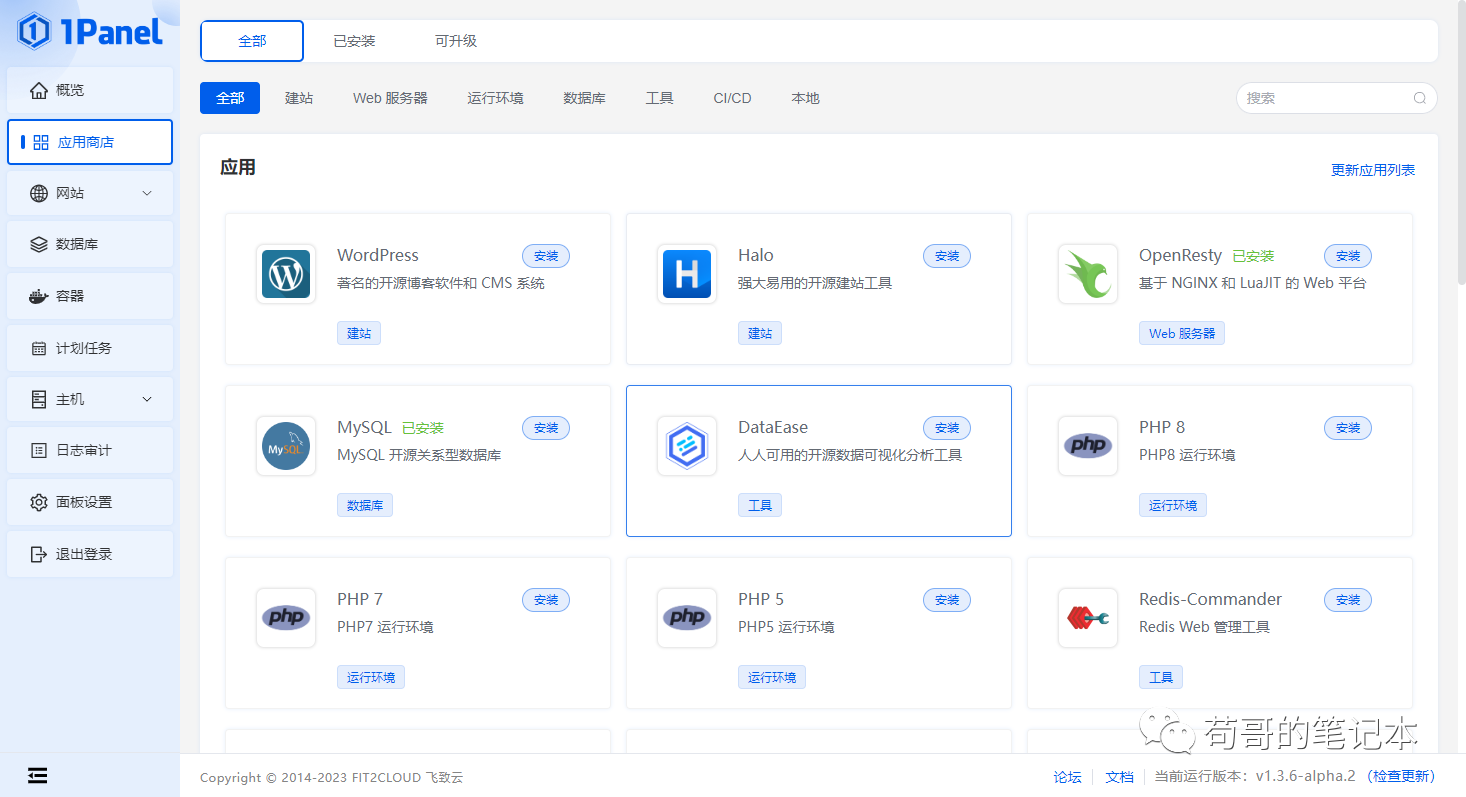
Task: Click the search magnifier icon
Action: (1420, 98)
